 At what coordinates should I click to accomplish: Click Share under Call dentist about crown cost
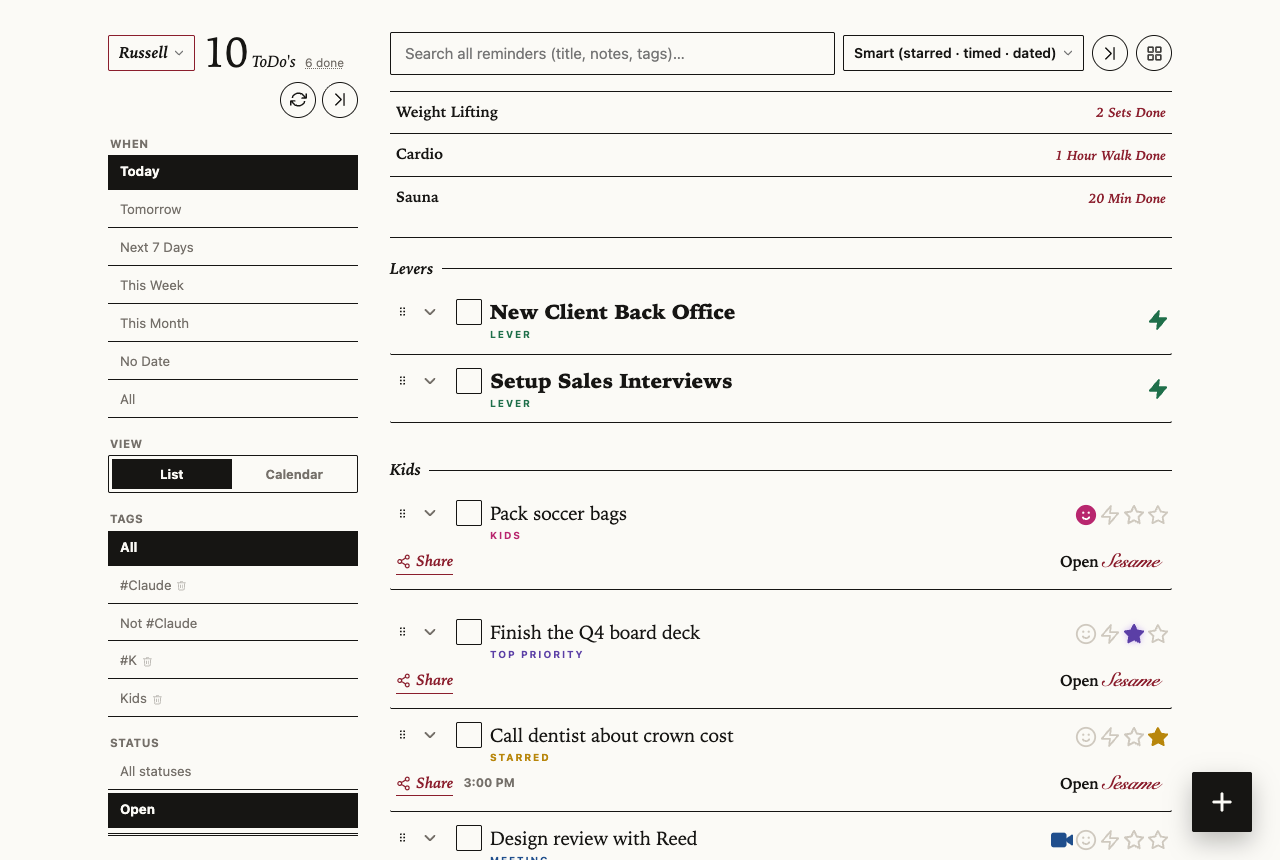pyautogui.click(x=425, y=784)
